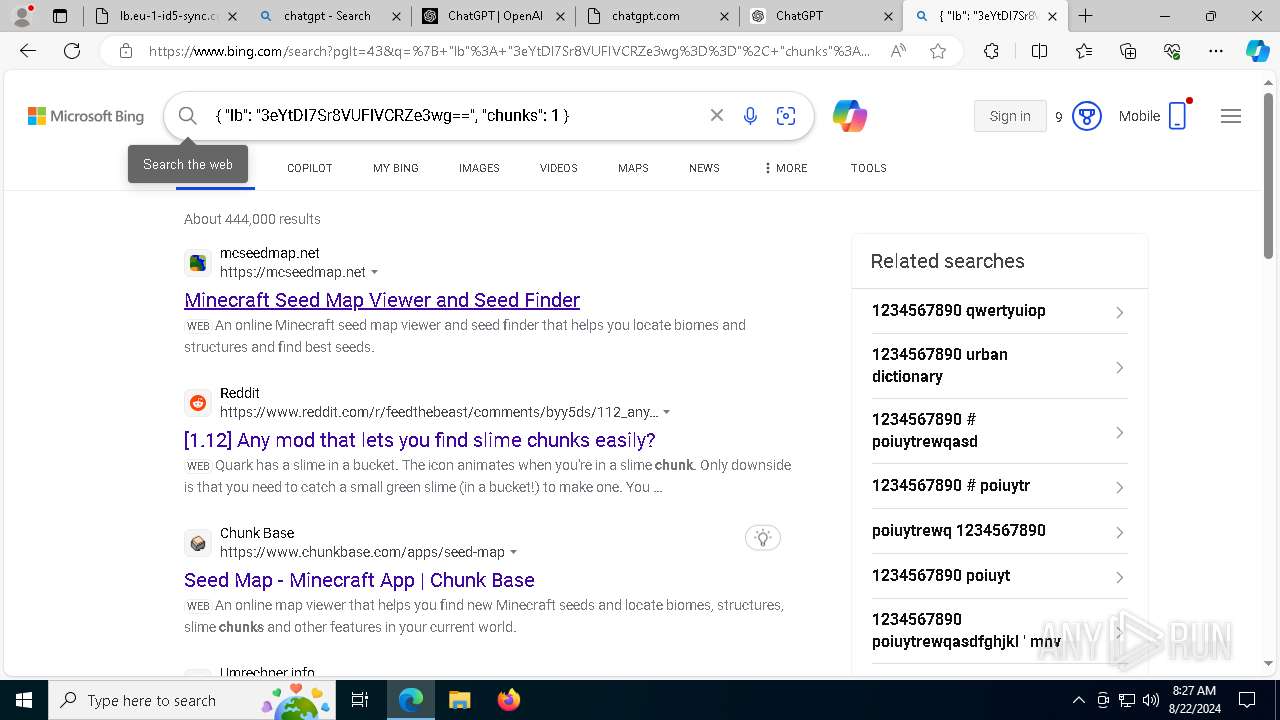Open Task View on taskbar
This screenshot has height=720, width=1280.
point(361,700)
